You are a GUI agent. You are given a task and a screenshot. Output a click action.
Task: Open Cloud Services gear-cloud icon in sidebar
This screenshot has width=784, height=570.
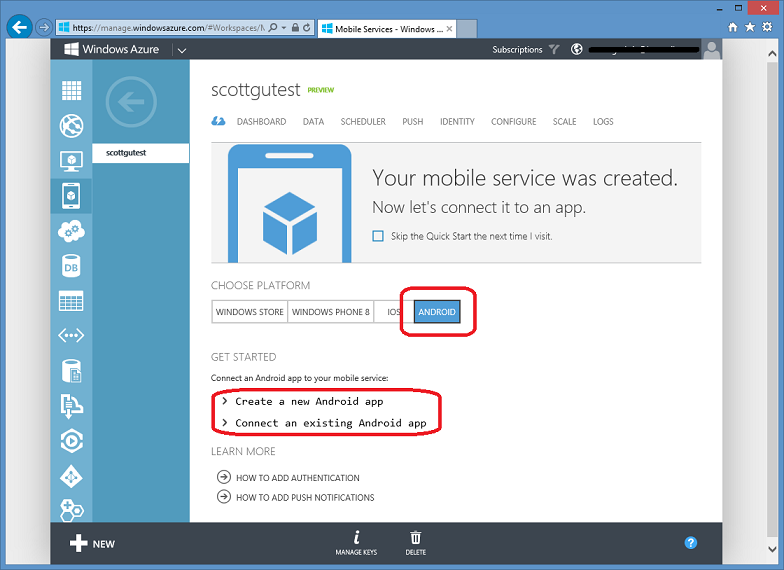71,231
